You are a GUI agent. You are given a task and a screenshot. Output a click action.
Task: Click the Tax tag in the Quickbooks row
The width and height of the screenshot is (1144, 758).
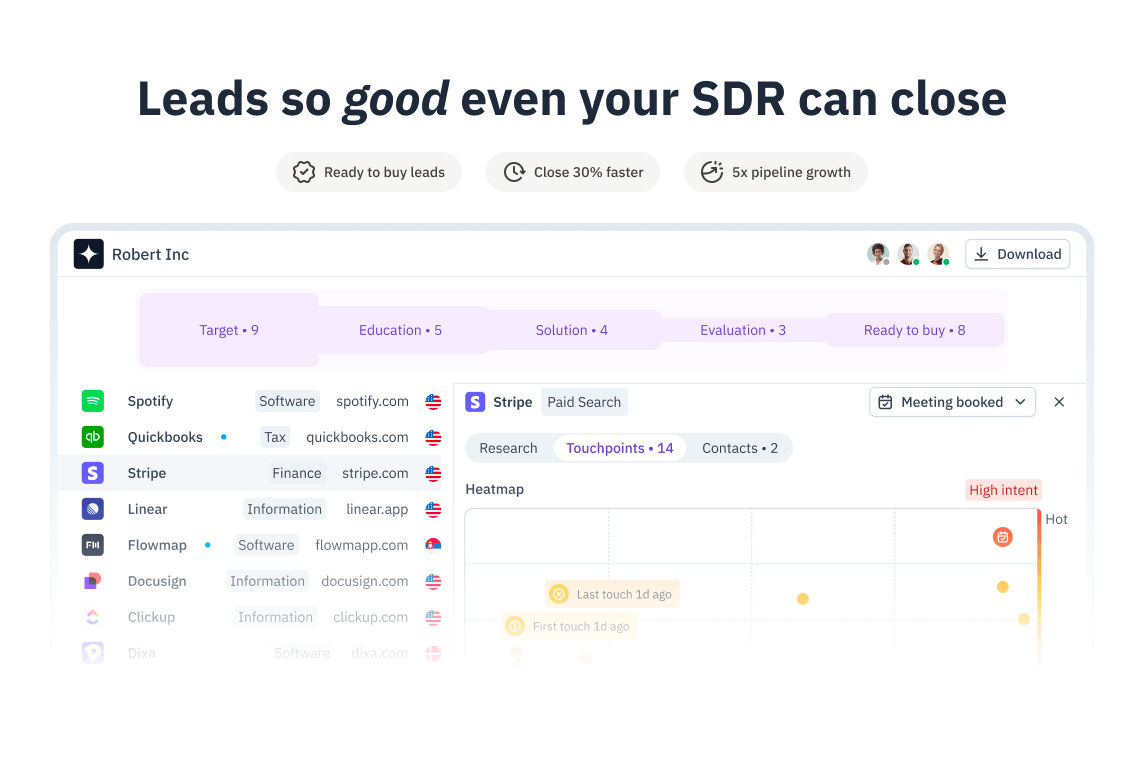click(x=275, y=437)
